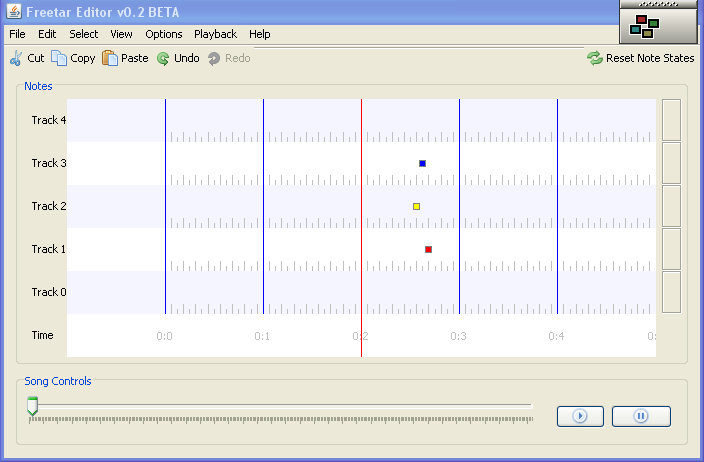Click the Paste clipboard icon

pyautogui.click(x=110, y=58)
